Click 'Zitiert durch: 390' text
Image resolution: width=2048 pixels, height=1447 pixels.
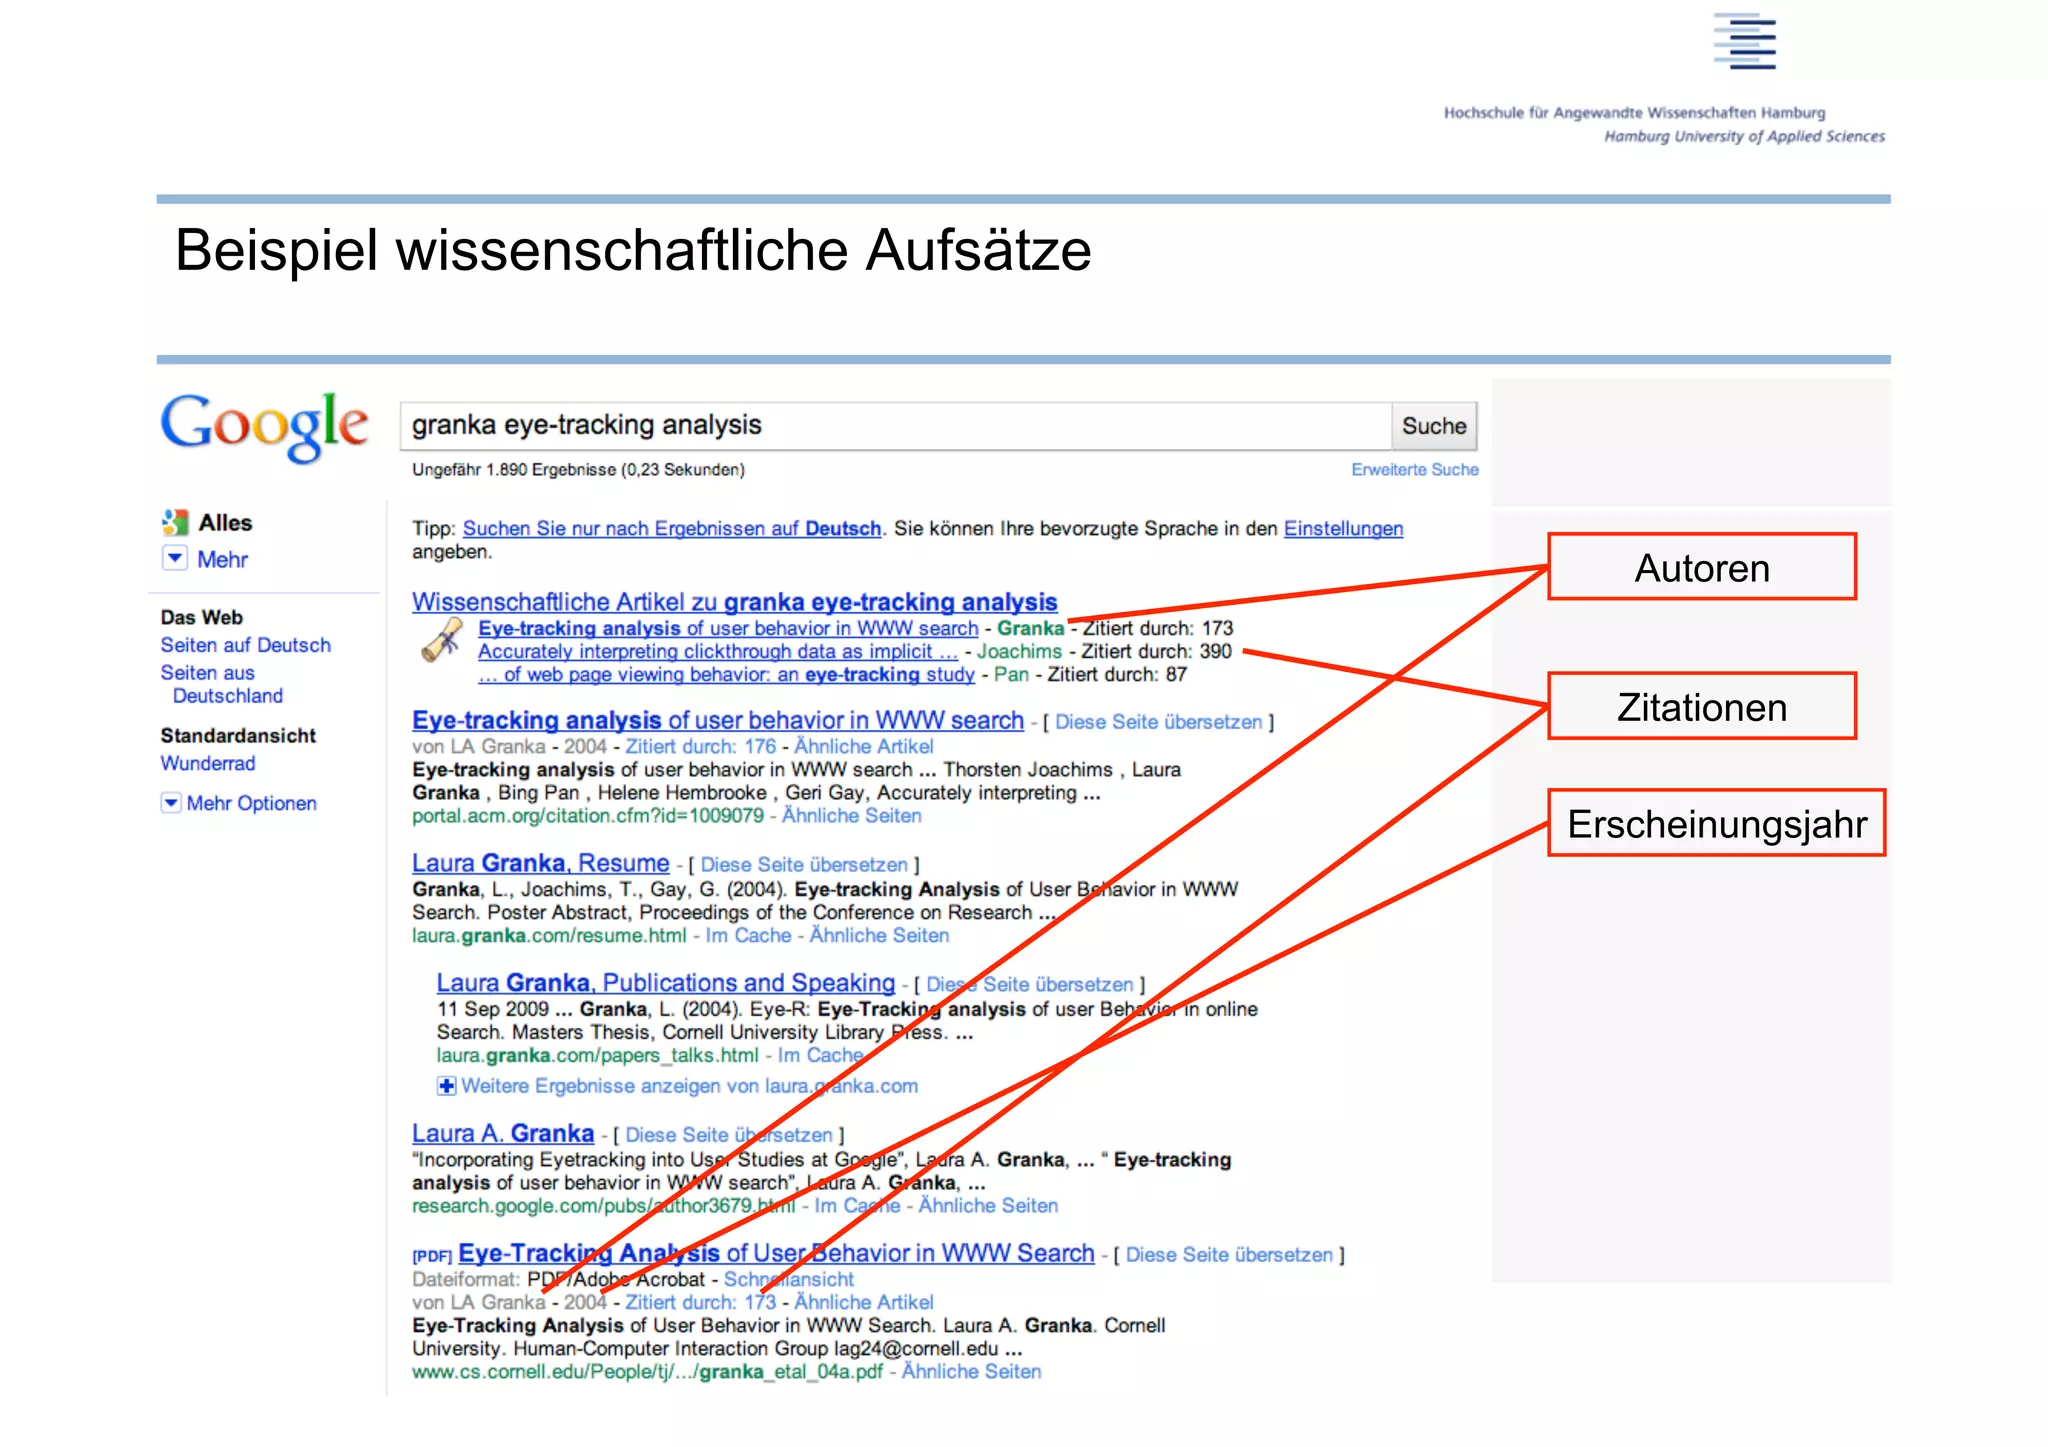pyautogui.click(x=1157, y=651)
